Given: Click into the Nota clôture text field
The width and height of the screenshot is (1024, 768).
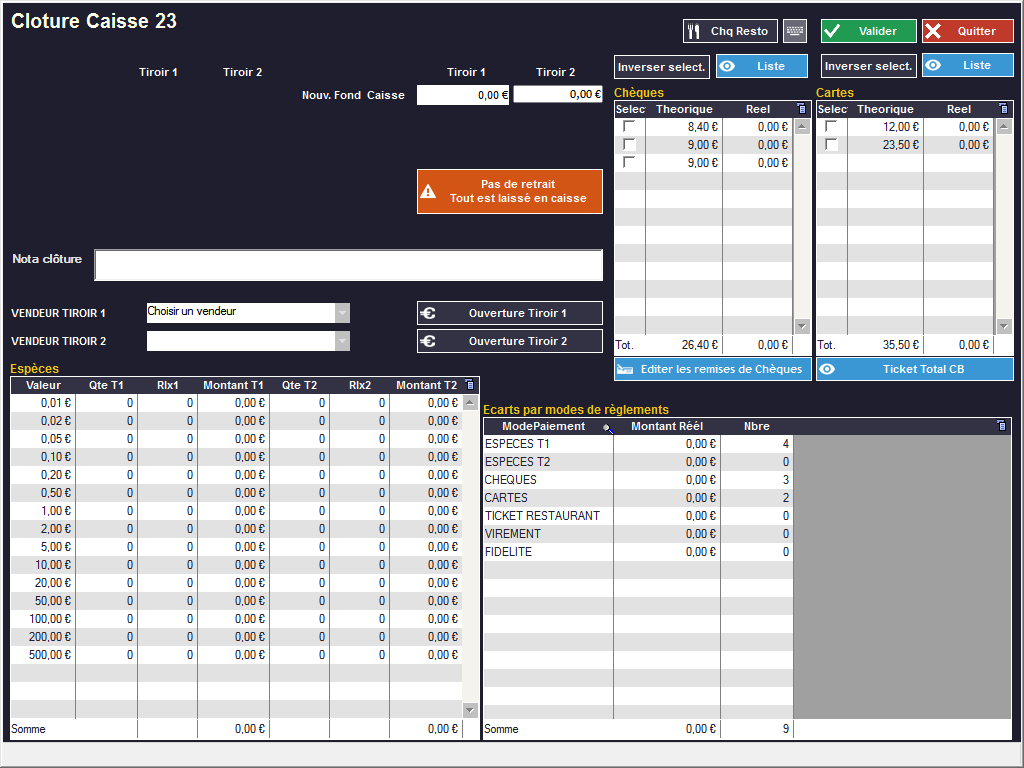Looking at the screenshot, I should [x=348, y=265].
